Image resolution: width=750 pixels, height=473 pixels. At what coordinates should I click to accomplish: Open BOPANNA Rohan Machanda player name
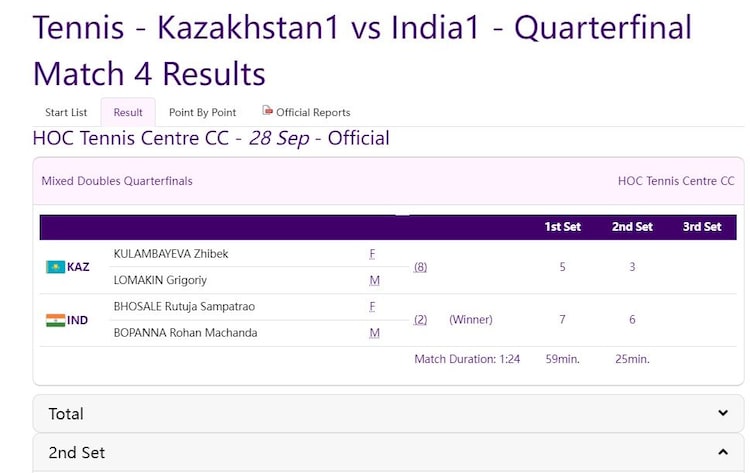tap(185, 333)
